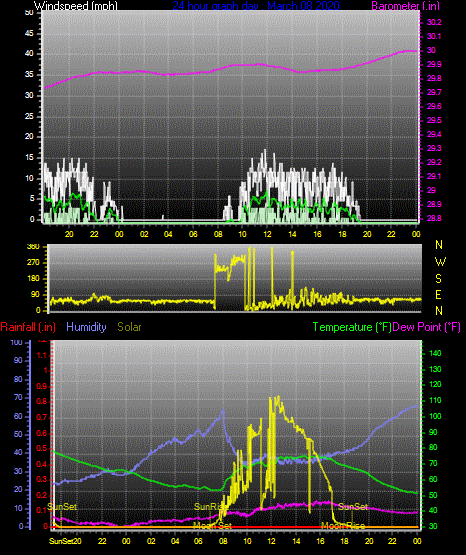Click the MoonRise marker label

(x=343, y=526)
